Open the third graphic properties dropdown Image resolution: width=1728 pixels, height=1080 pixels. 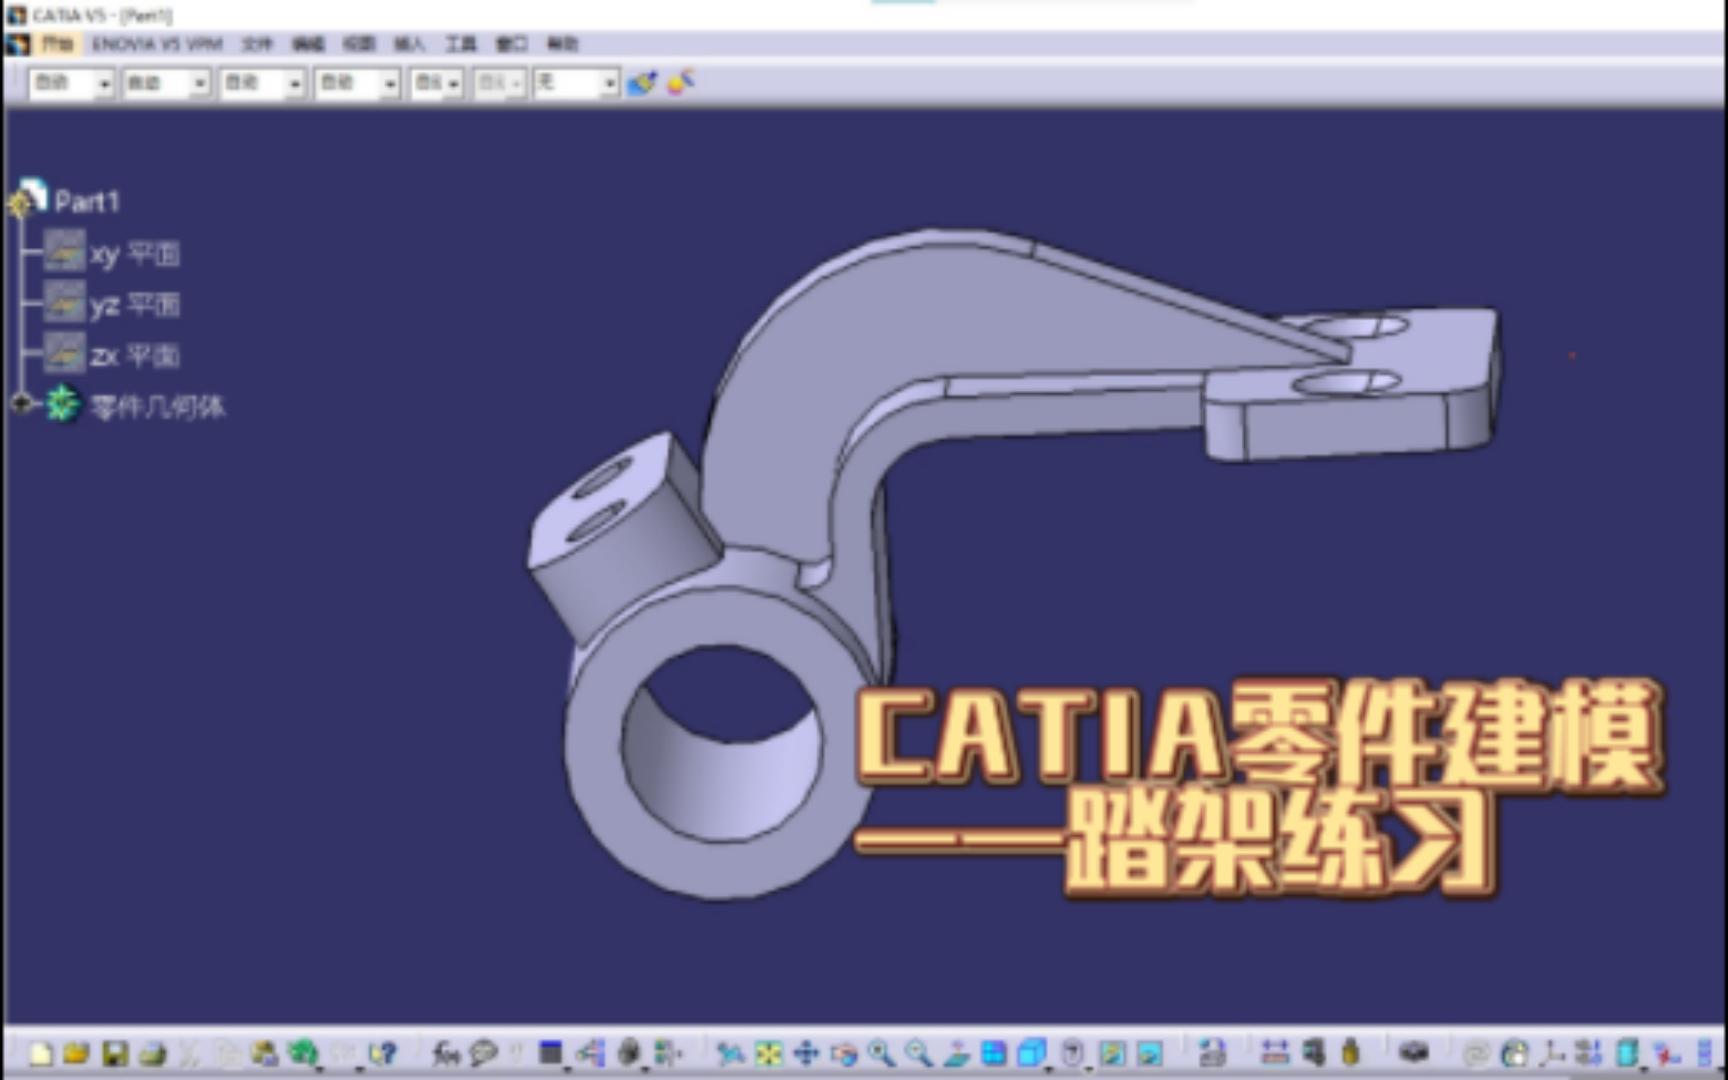[295, 84]
